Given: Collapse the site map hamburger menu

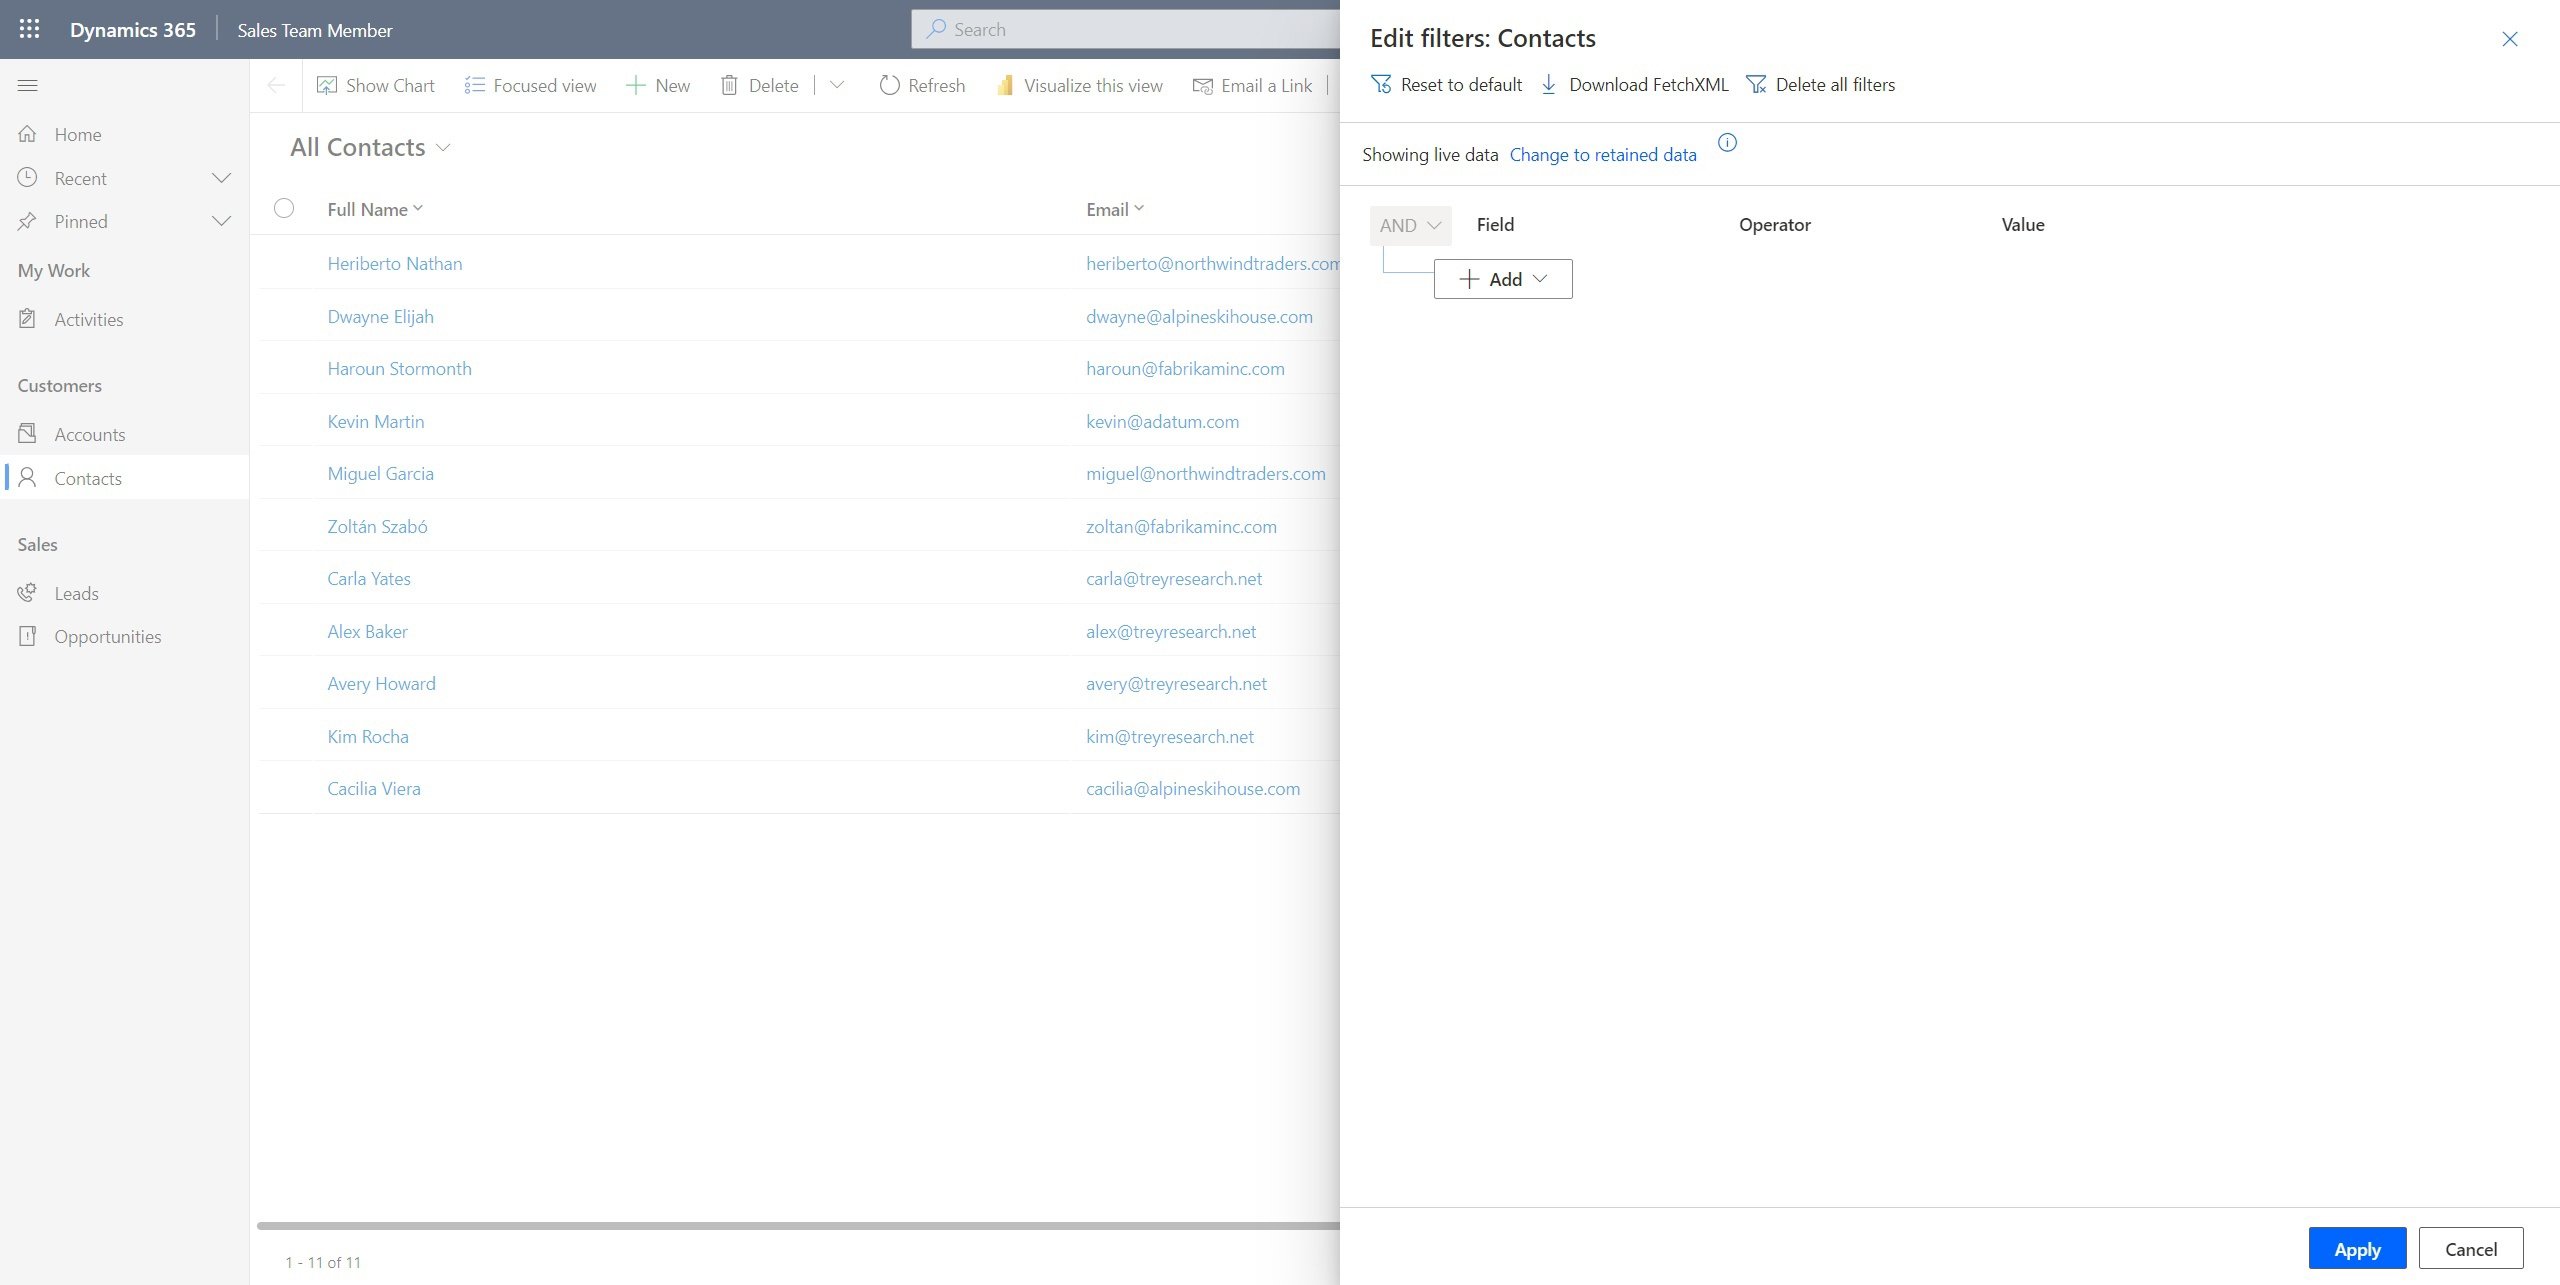Looking at the screenshot, I should tap(28, 86).
